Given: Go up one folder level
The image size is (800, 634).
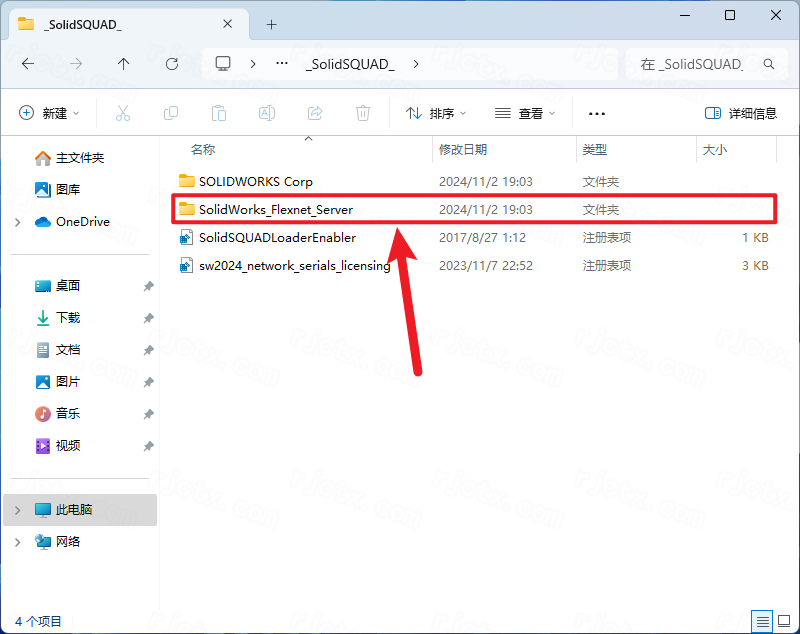Looking at the screenshot, I should pos(123,63).
